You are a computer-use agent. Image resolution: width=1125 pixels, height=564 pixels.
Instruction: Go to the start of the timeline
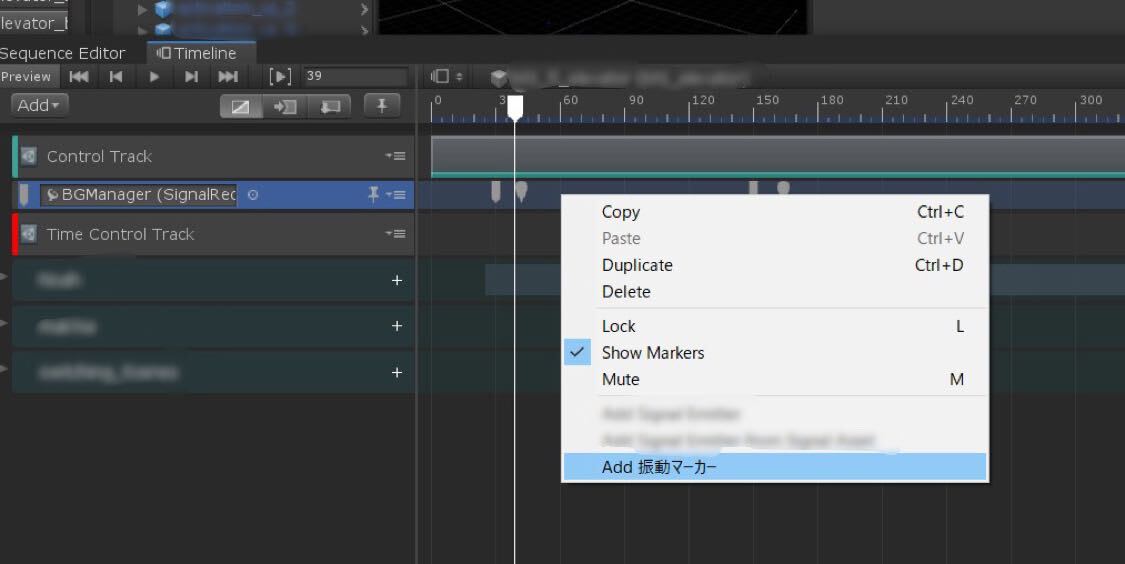tap(79, 77)
